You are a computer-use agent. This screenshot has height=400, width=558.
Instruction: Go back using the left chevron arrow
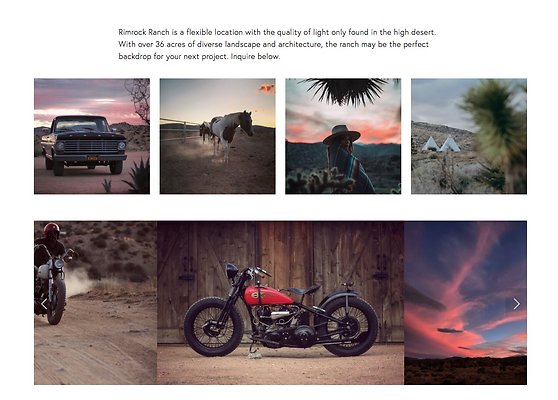pyautogui.click(x=44, y=304)
